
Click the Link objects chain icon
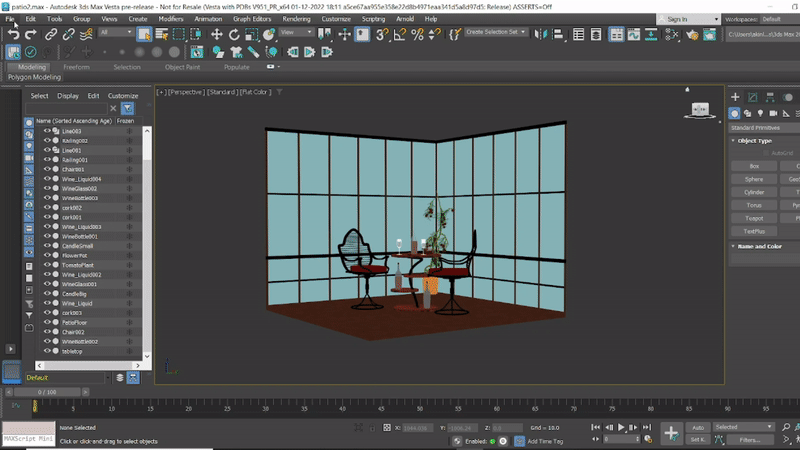pos(51,34)
